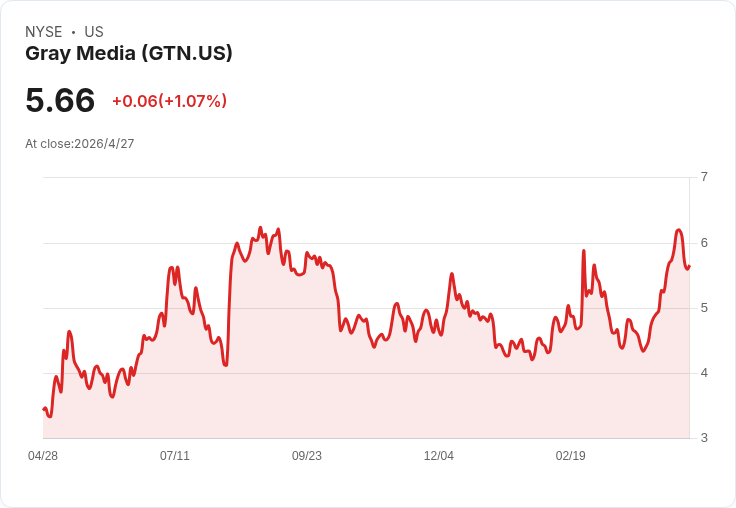Click the NYSE exchange label

click(44, 32)
